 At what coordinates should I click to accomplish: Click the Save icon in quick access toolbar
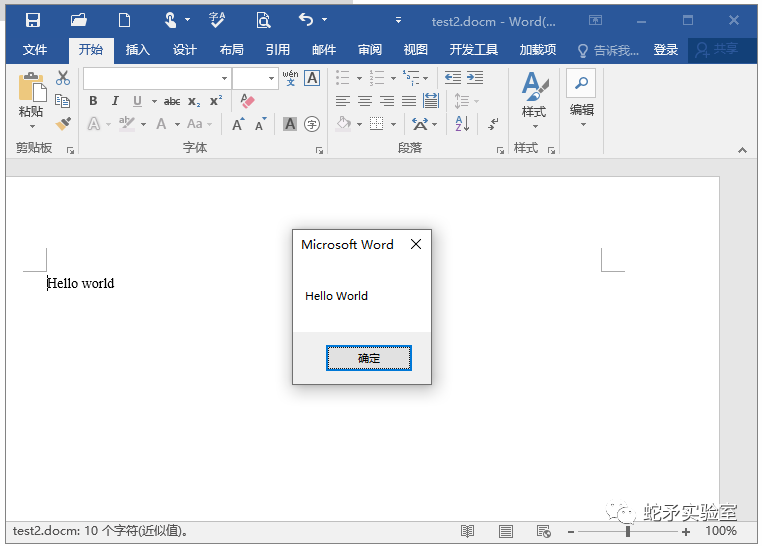[33, 20]
